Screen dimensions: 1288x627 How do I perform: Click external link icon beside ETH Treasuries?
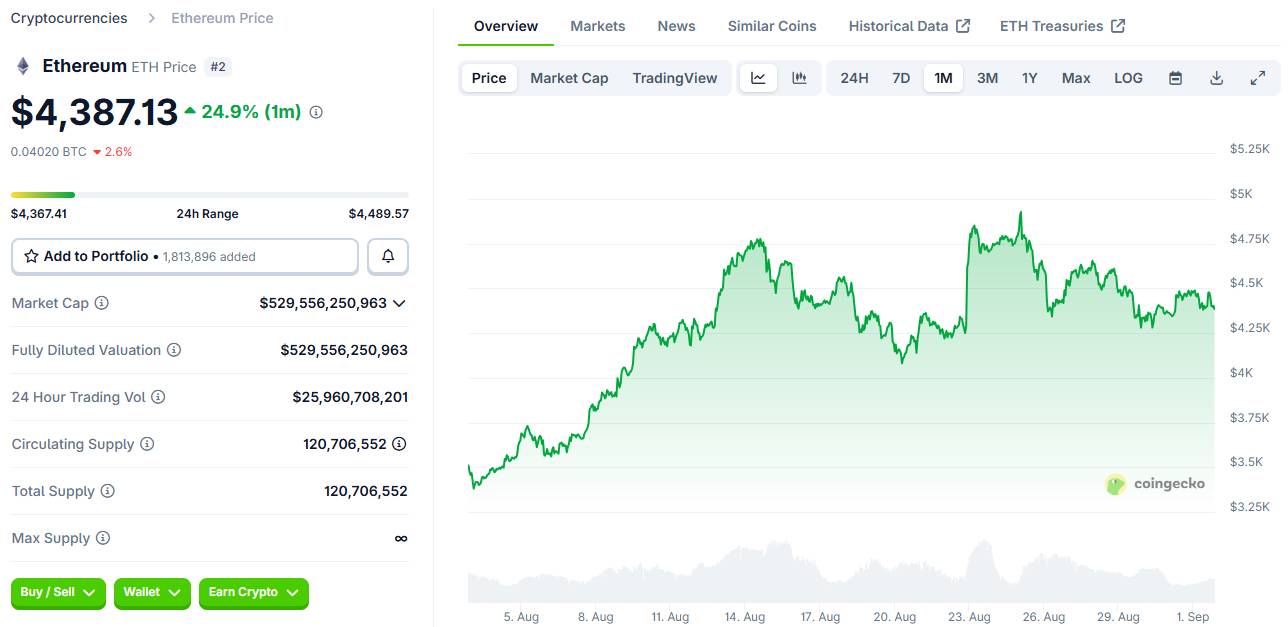tap(1118, 26)
